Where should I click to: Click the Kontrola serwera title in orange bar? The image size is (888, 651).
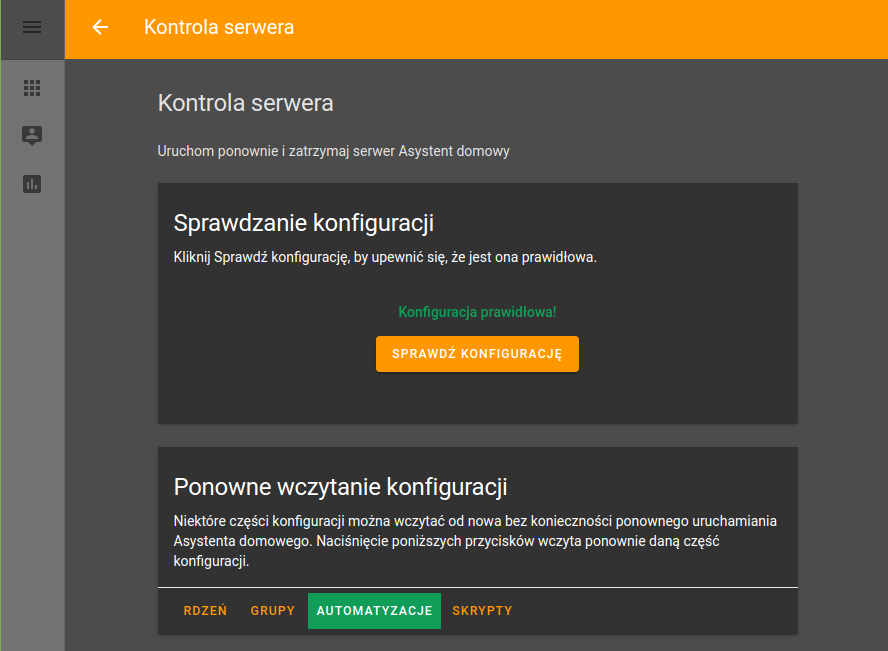[219, 27]
